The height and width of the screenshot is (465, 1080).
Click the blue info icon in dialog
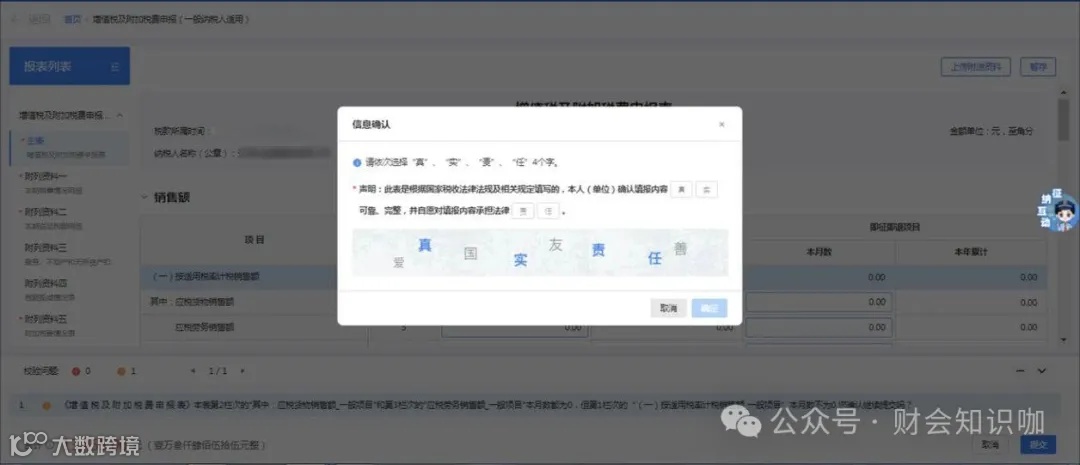[357, 163]
